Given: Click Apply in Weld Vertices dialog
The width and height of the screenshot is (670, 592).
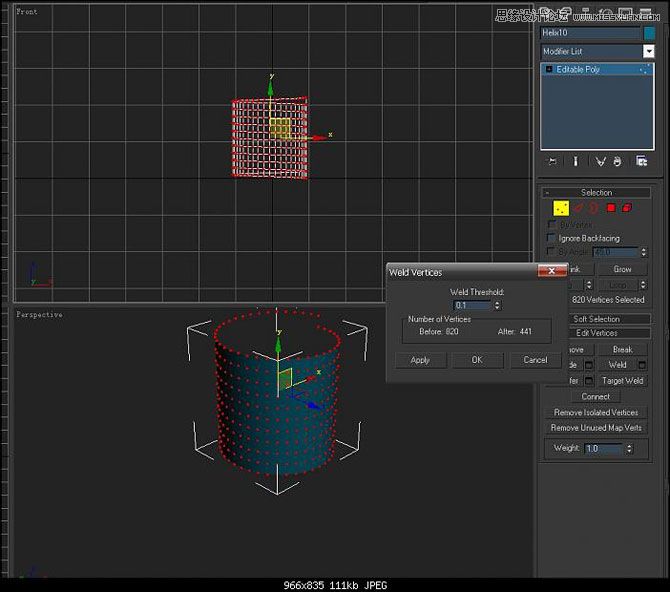Looking at the screenshot, I should [x=420, y=360].
